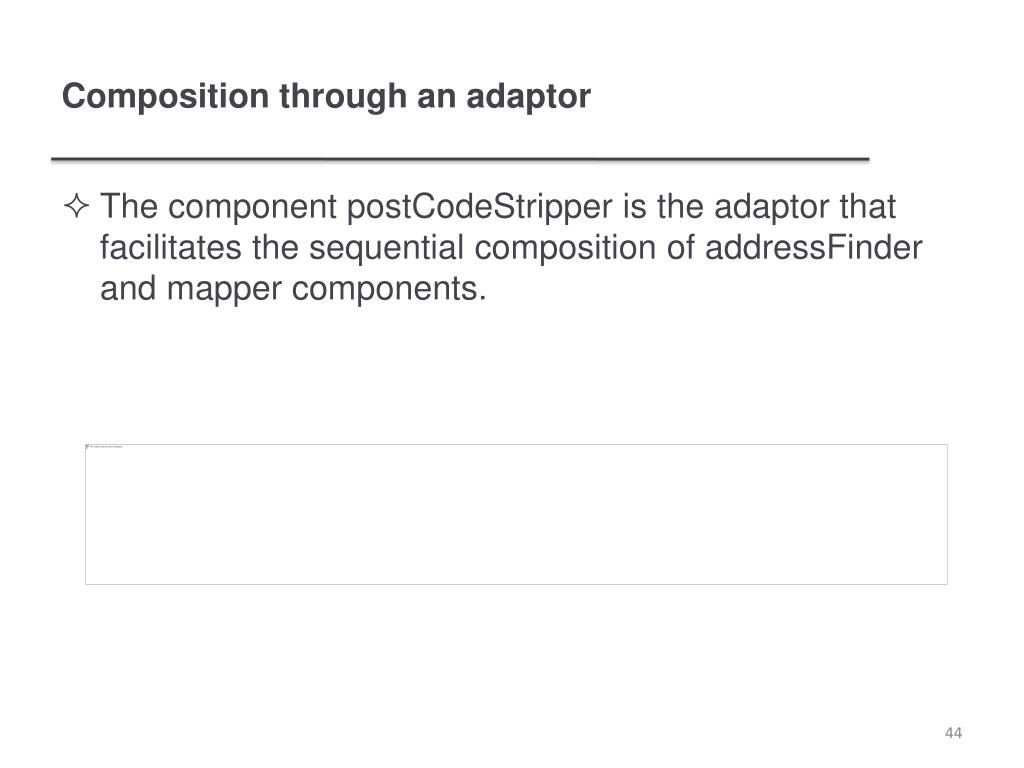Click the horizontal line under the title
Screen dimensions: 1024x768
tap(460, 159)
